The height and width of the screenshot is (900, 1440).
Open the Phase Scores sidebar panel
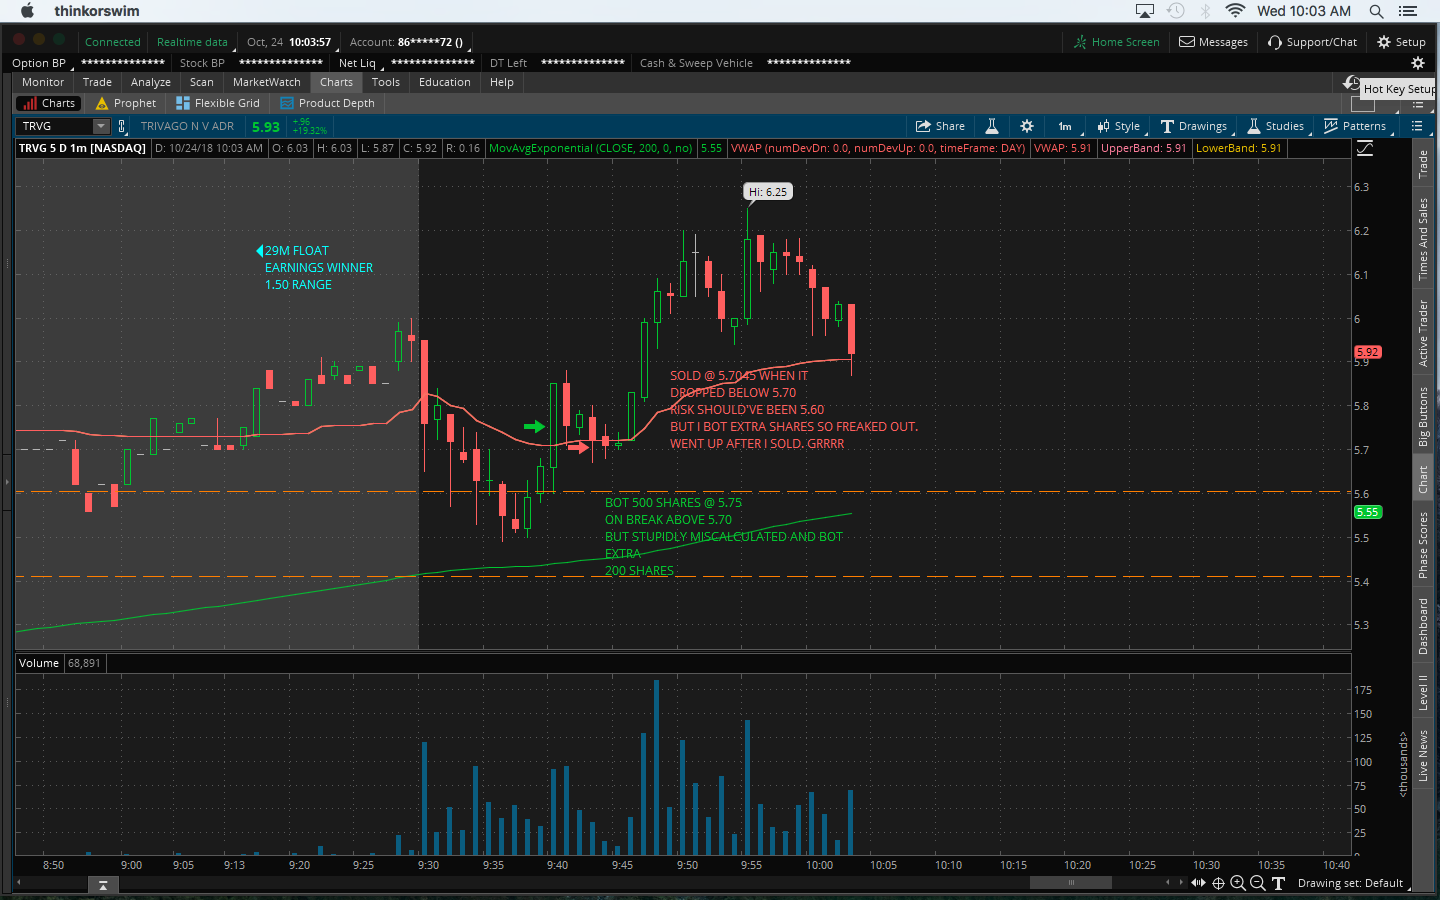click(1423, 545)
